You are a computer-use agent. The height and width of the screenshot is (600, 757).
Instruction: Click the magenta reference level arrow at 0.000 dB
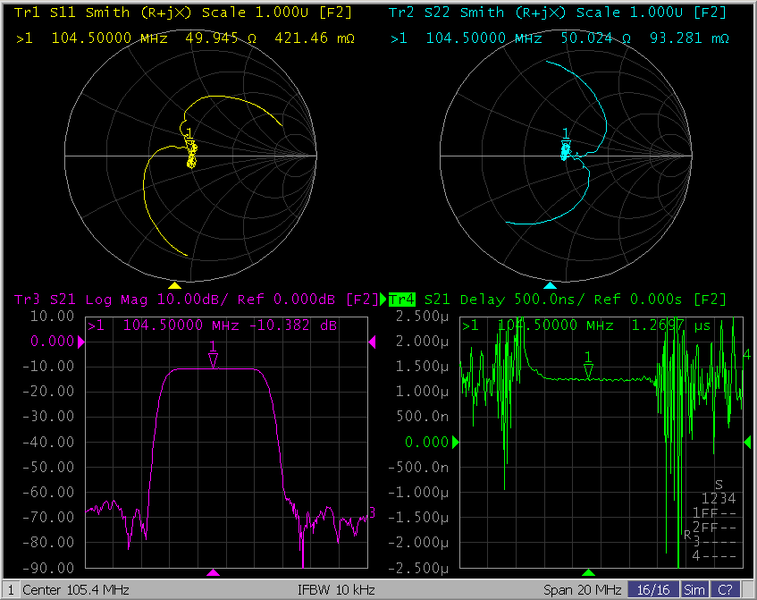[x=83, y=342]
